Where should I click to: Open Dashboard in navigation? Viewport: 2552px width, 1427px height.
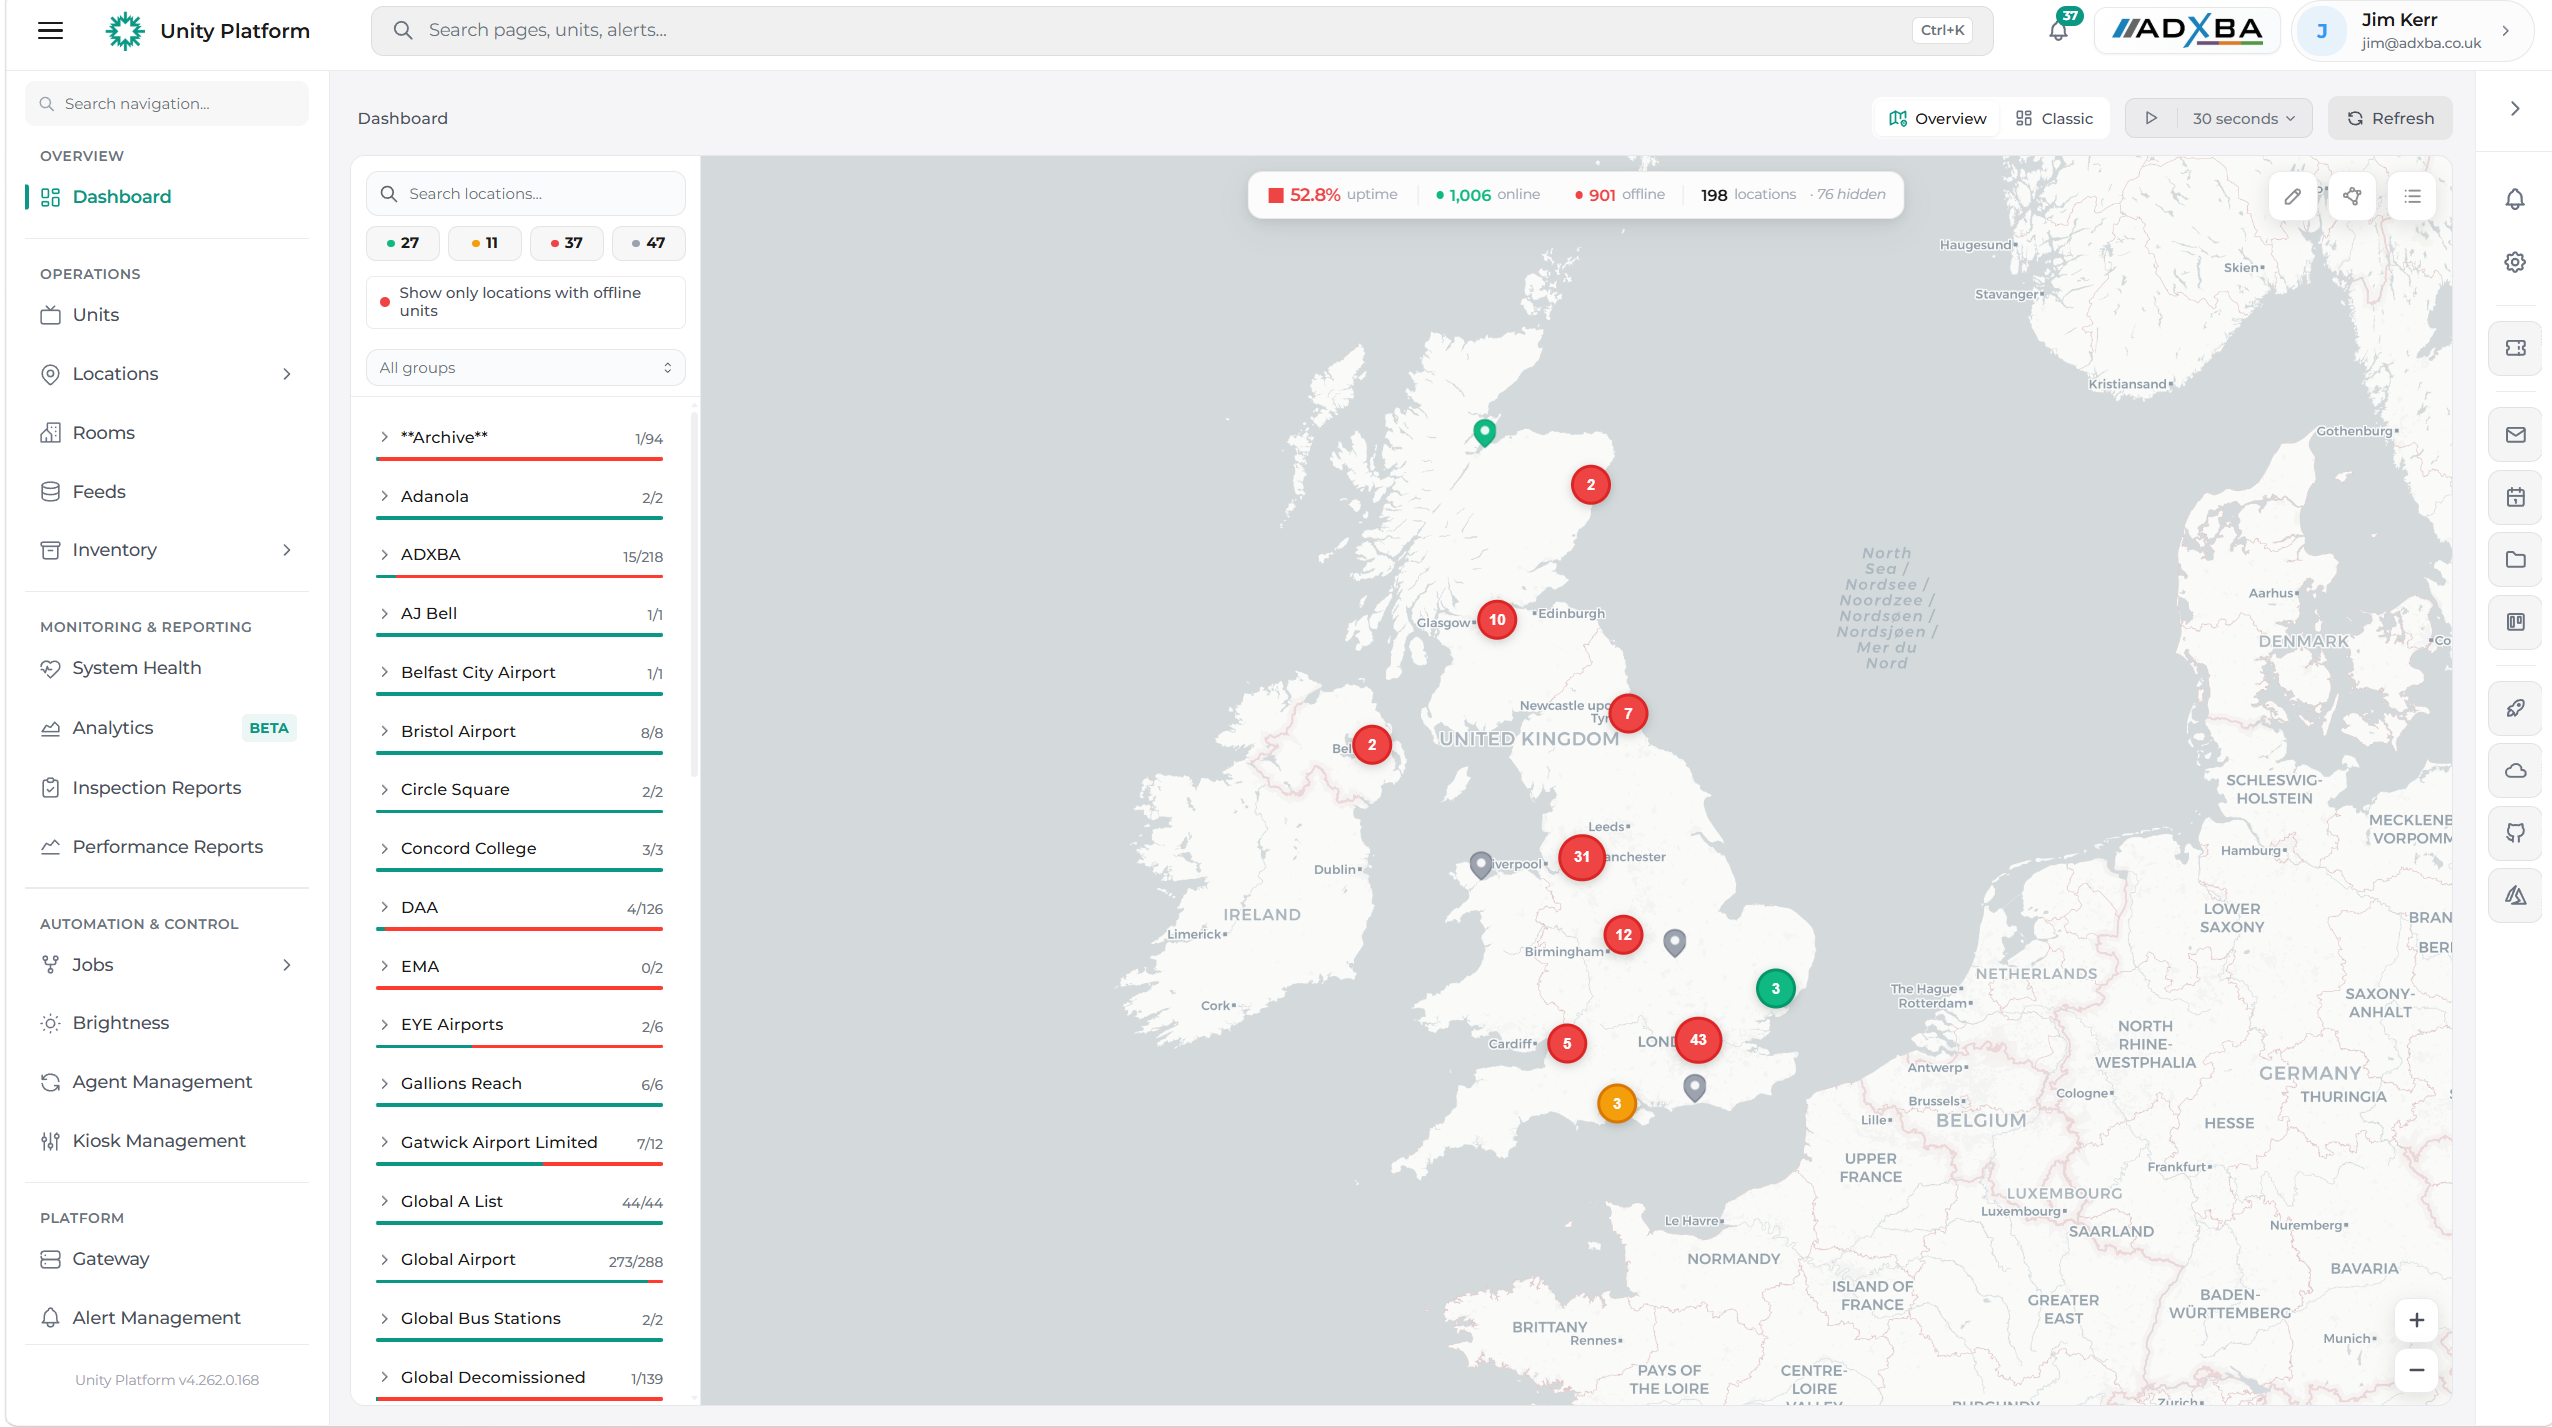167,197
